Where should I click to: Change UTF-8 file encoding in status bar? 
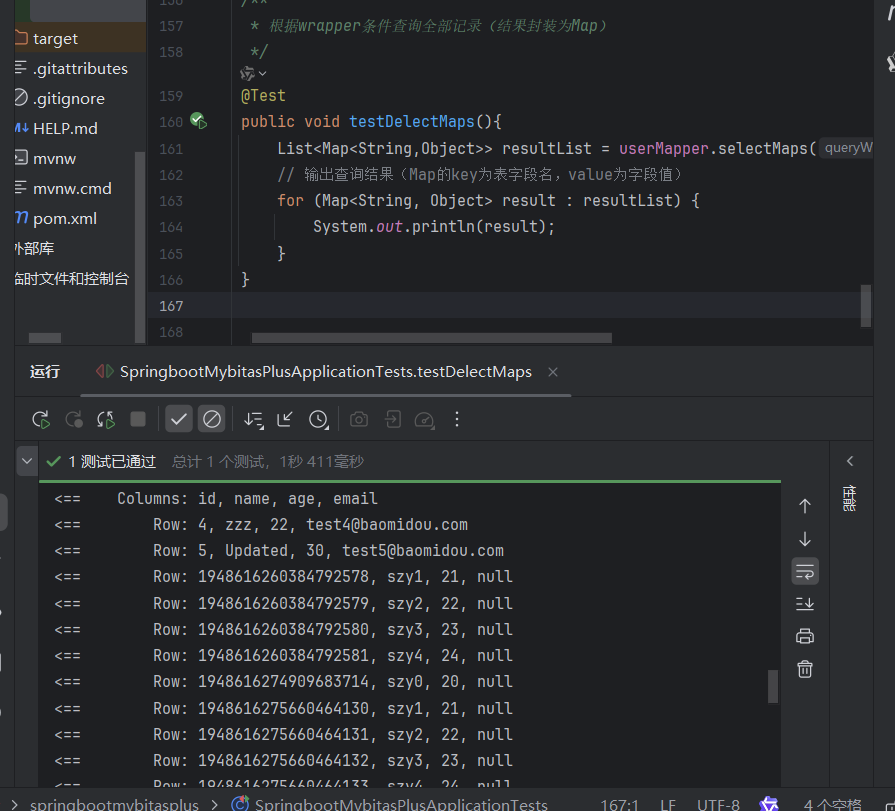pyautogui.click(x=718, y=805)
